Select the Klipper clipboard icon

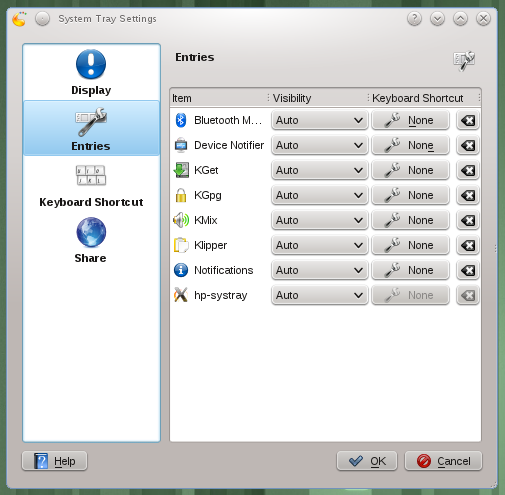(x=181, y=245)
